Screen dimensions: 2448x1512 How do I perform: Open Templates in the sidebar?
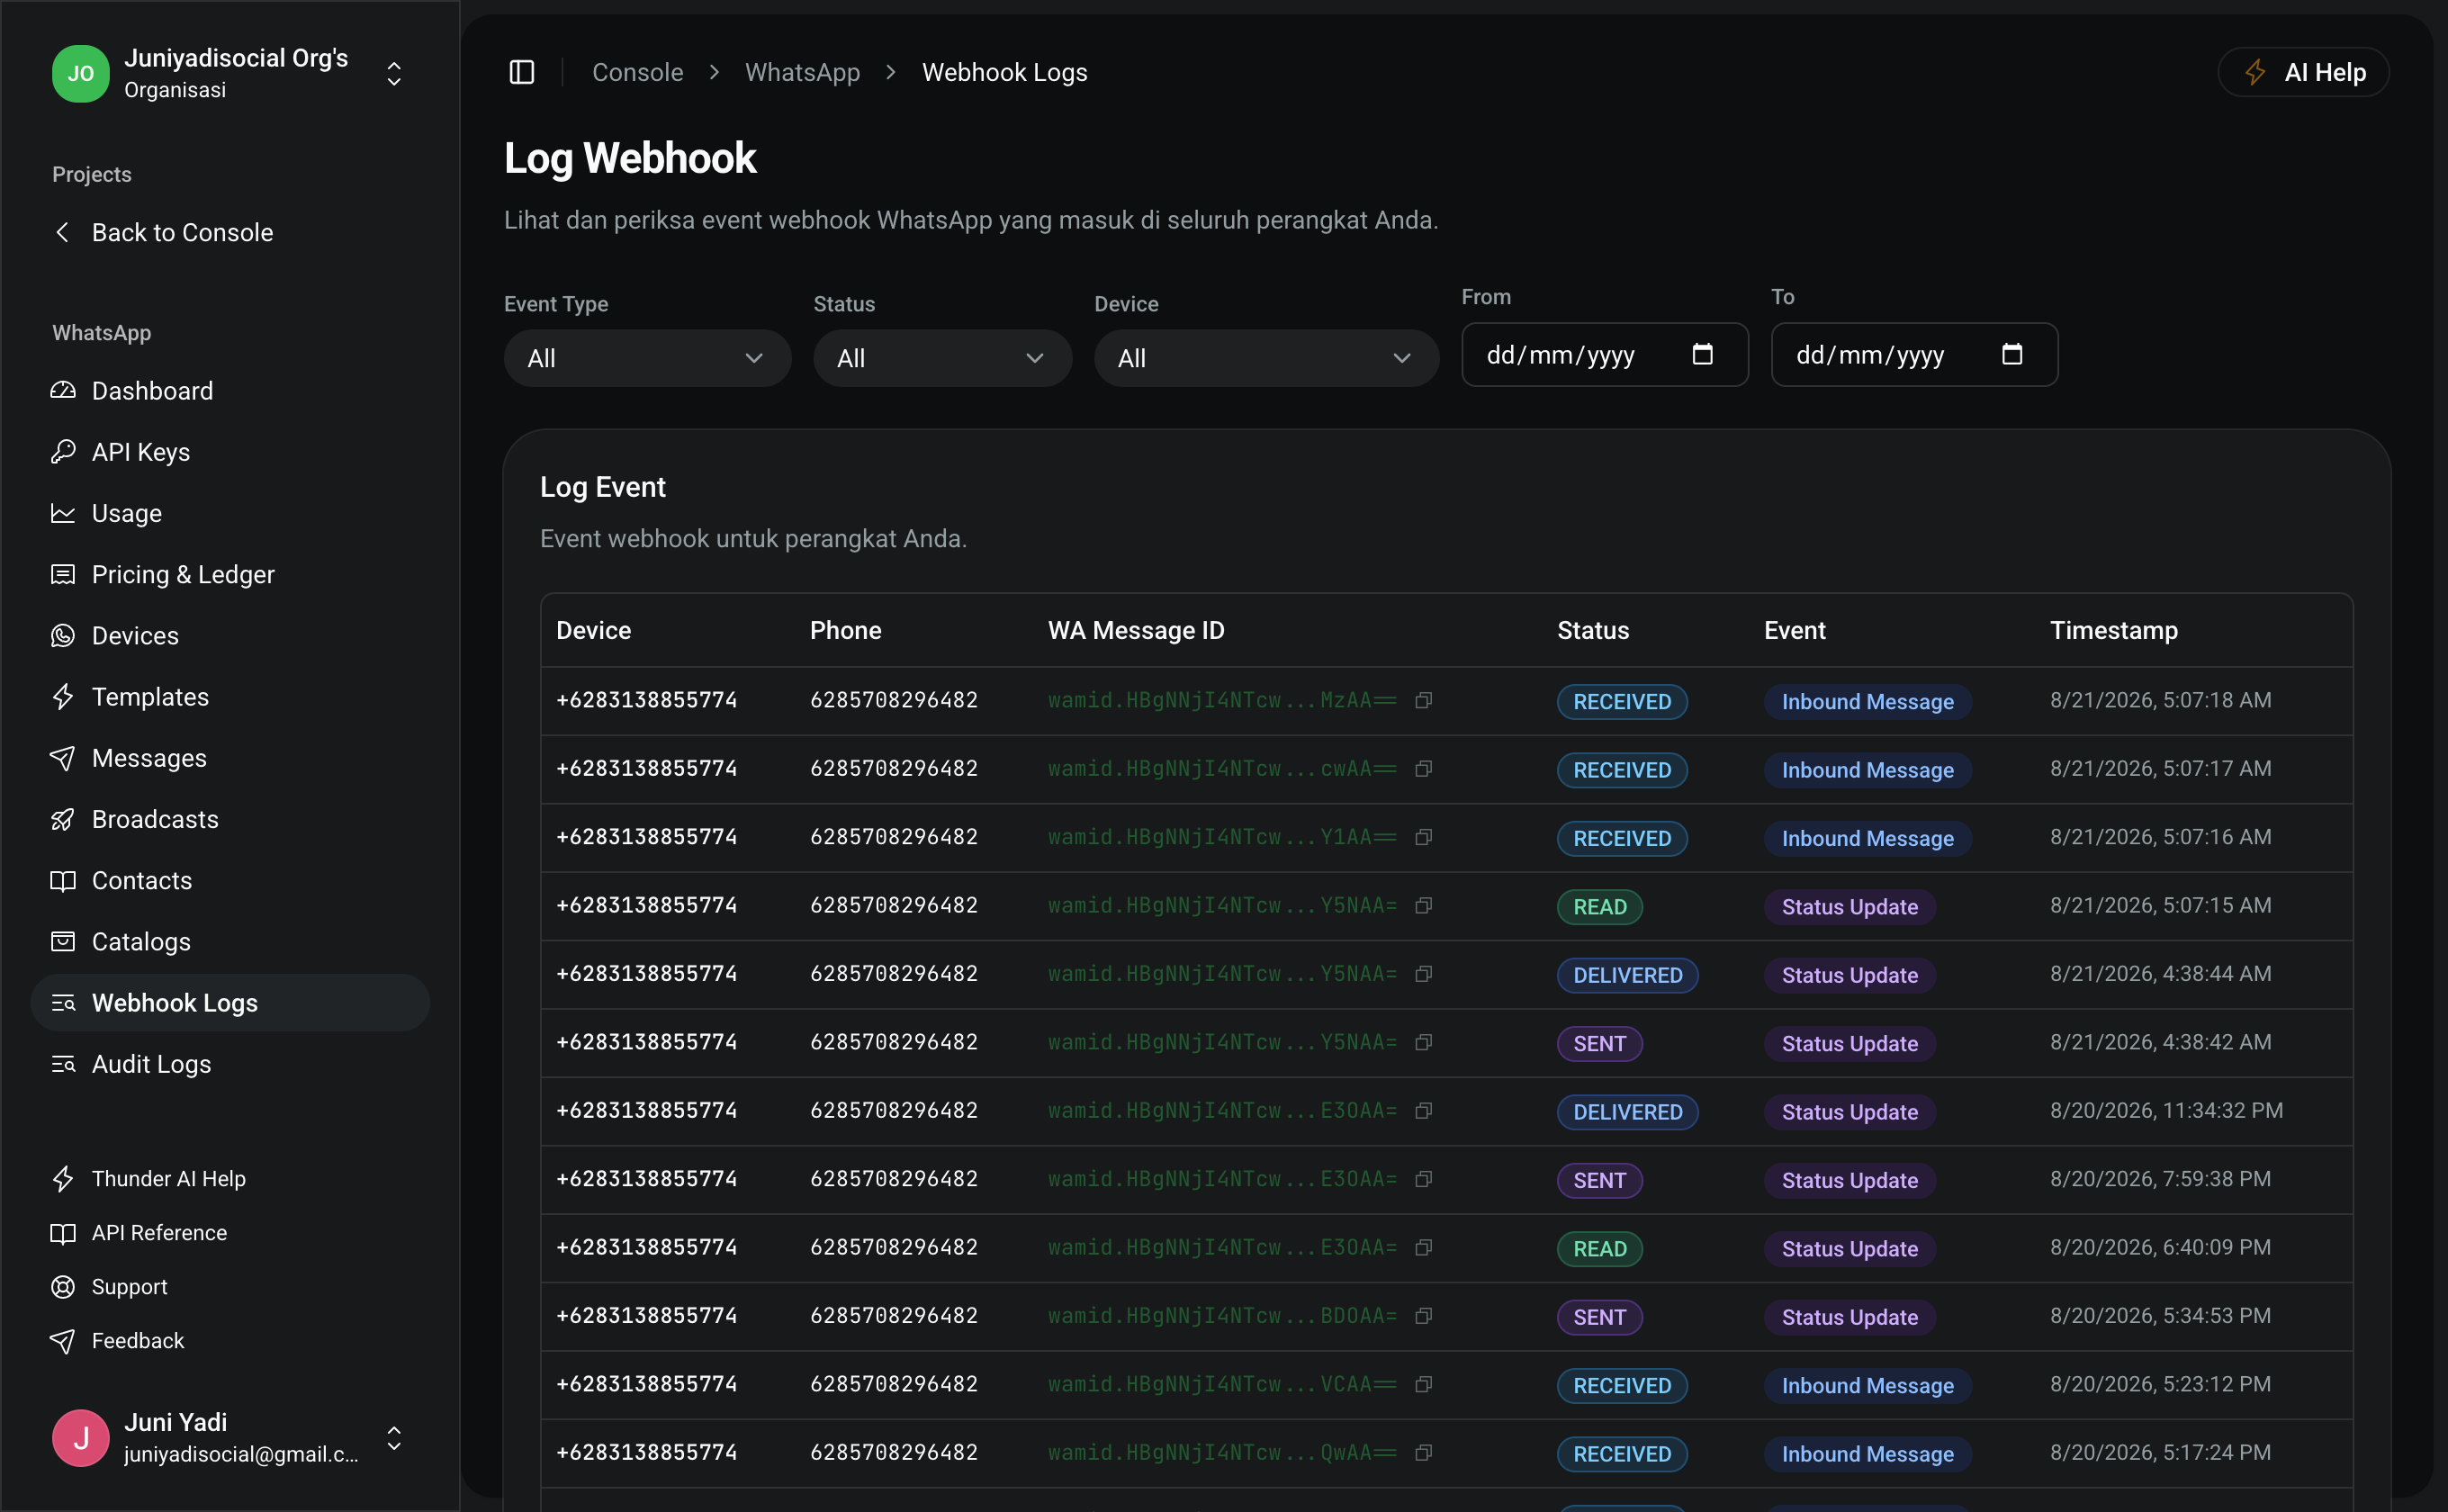pyautogui.click(x=230, y=697)
